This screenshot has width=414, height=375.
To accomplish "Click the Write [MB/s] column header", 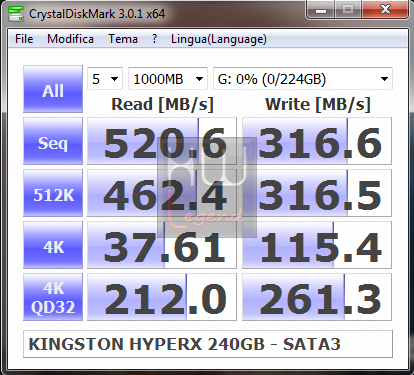I will point(318,104).
